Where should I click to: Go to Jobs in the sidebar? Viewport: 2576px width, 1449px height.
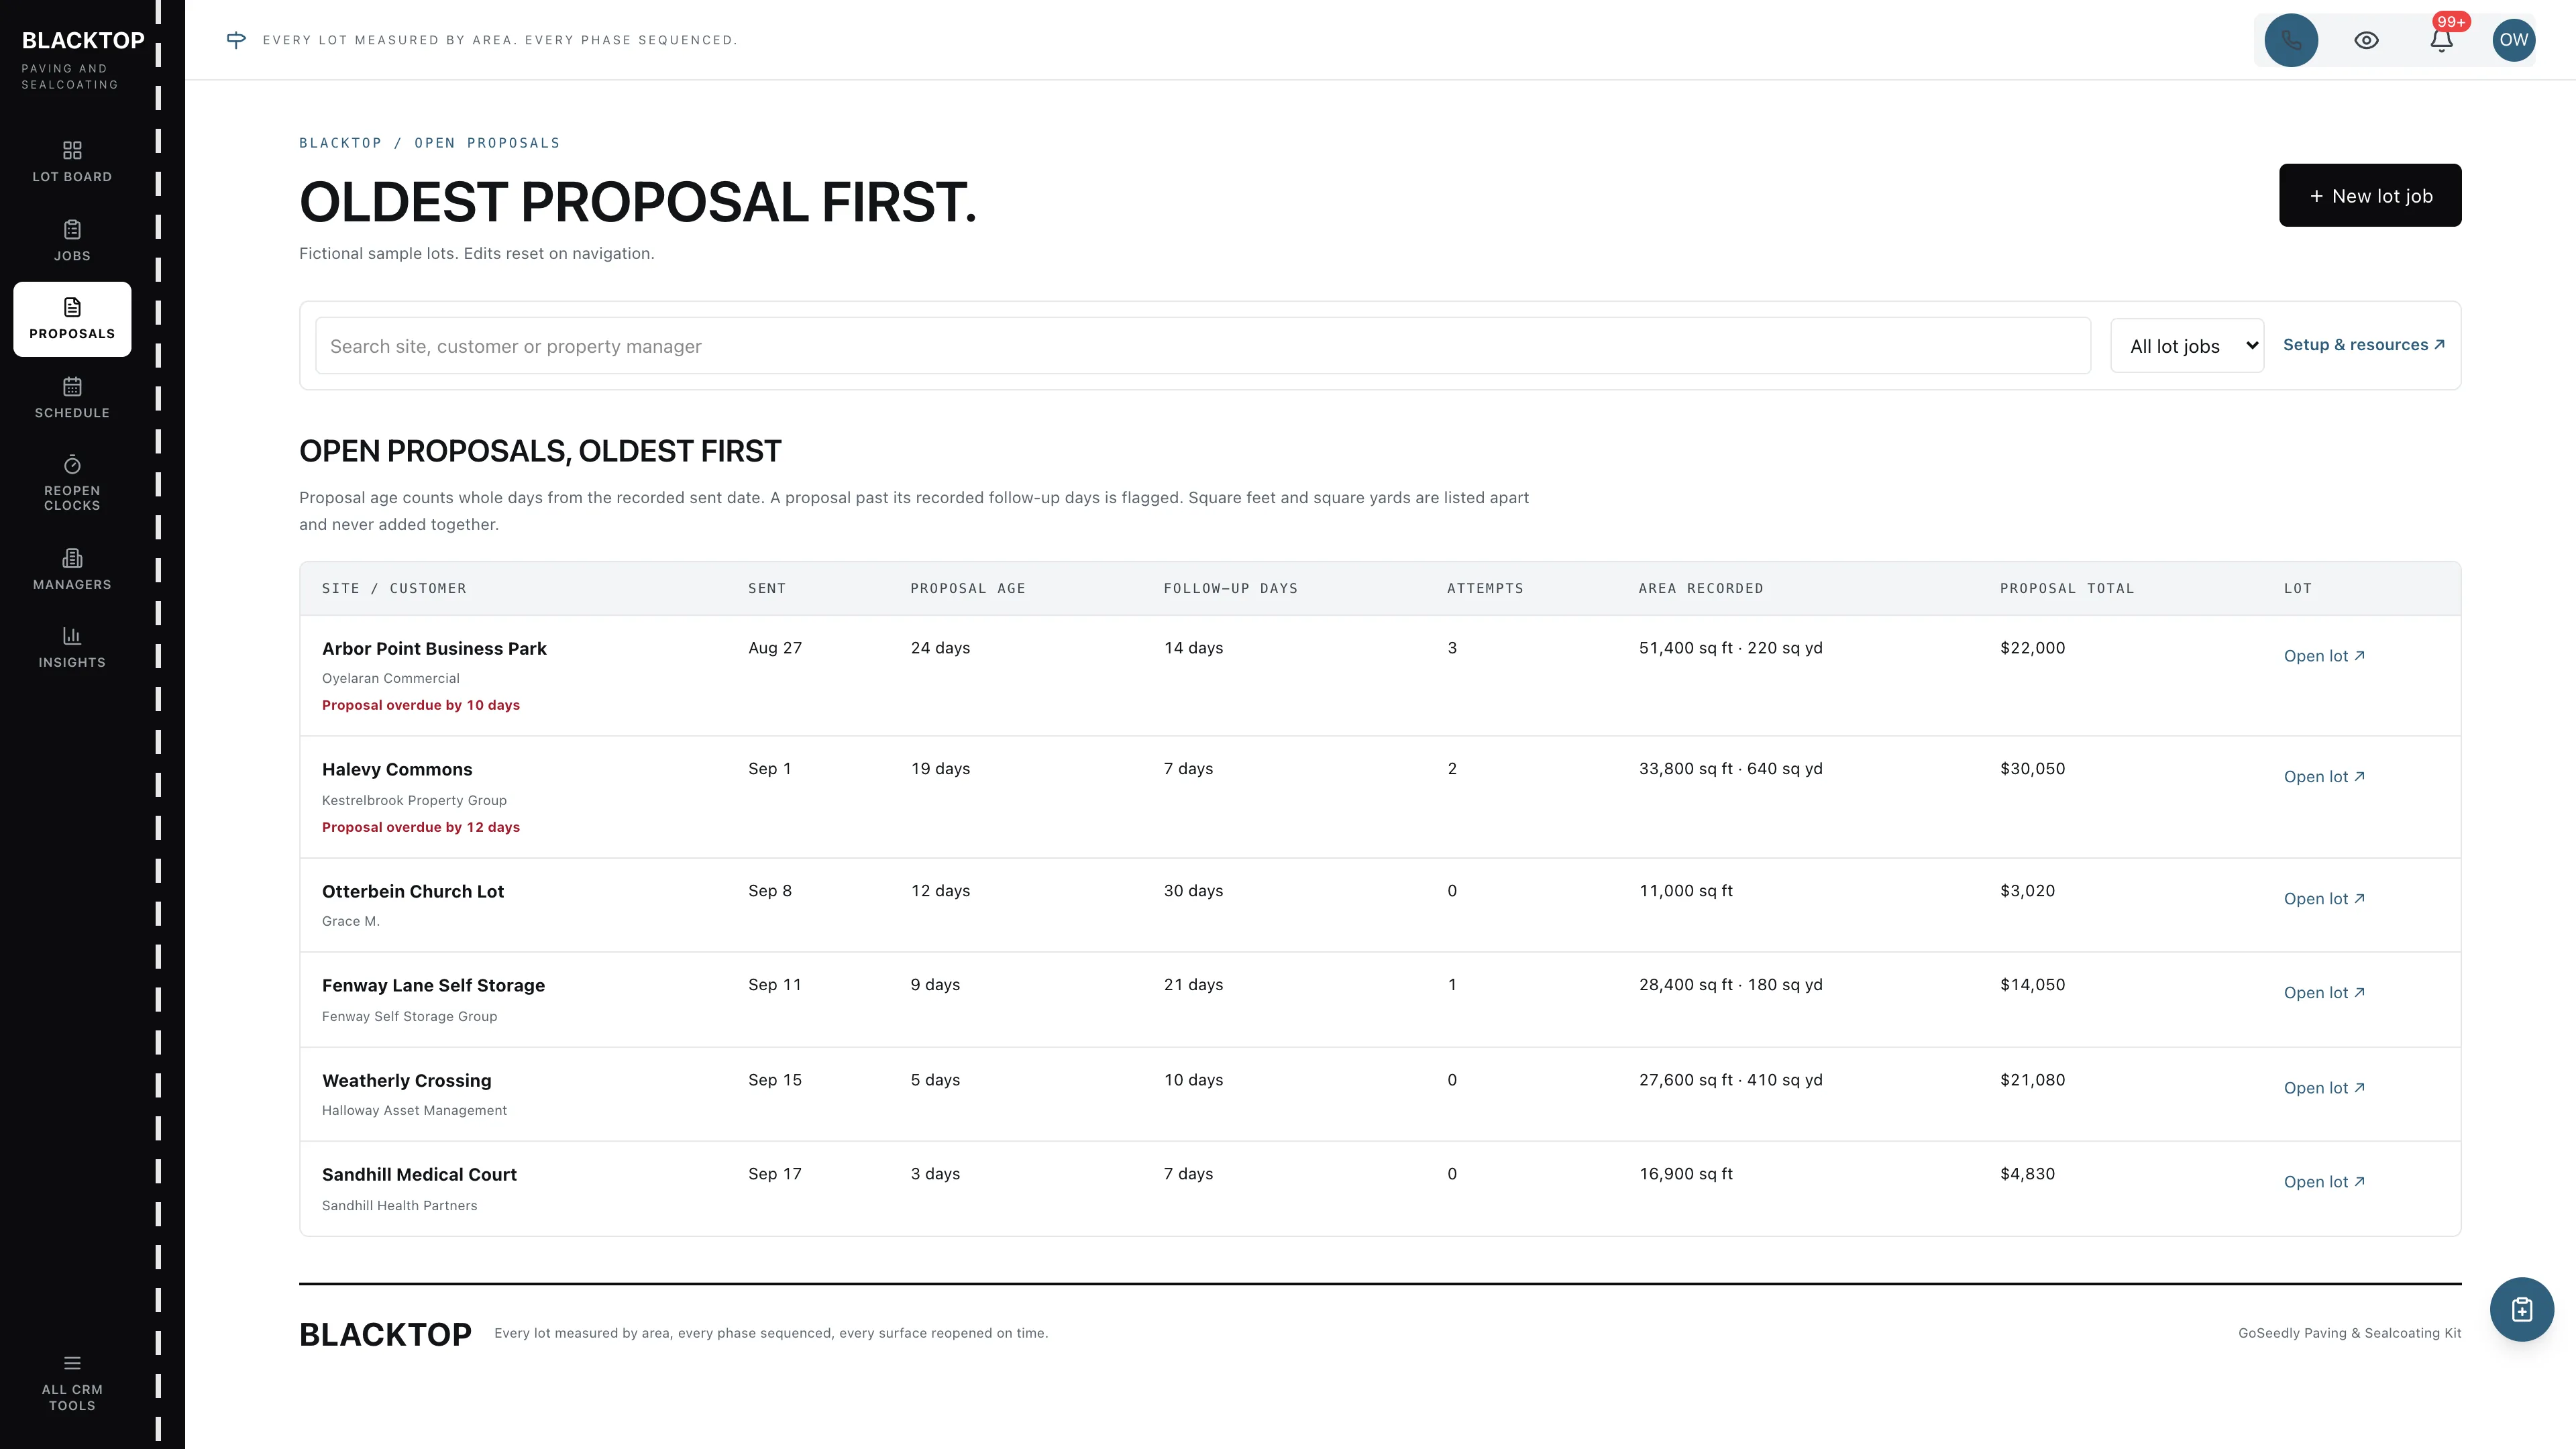pyautogui.click(x=72, y=240)
